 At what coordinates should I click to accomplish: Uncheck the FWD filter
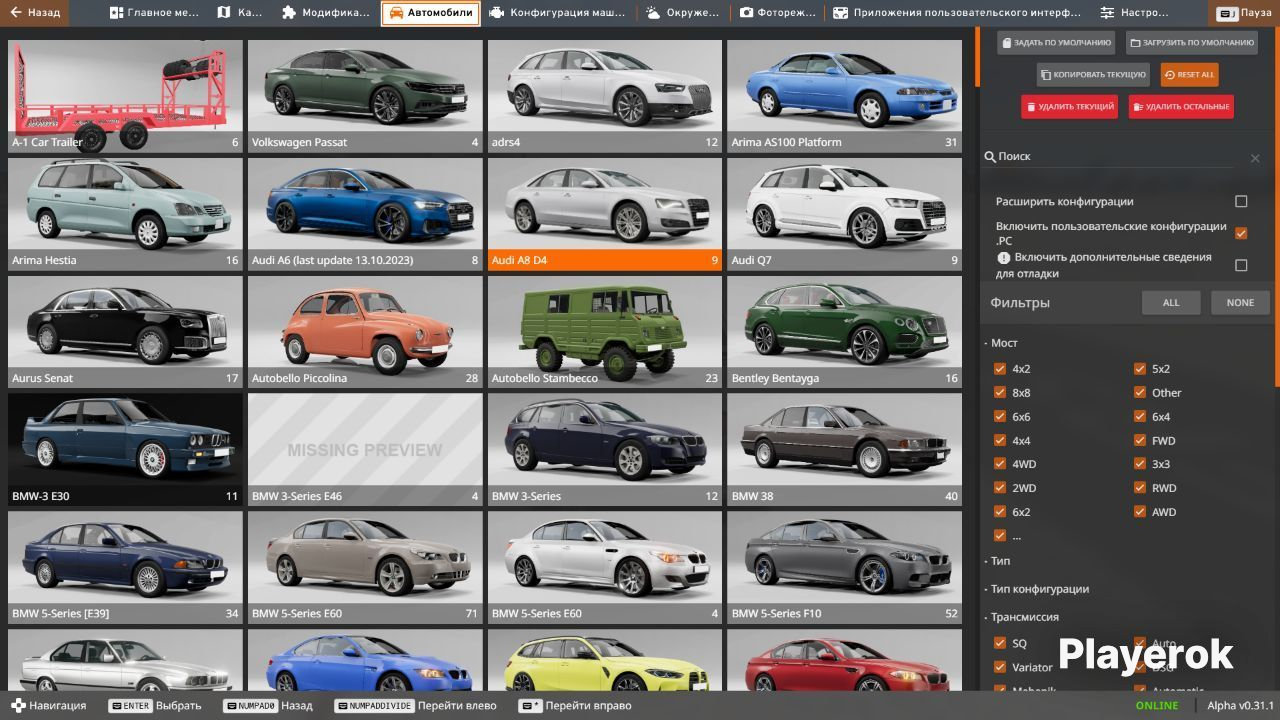pyautogui.click(x=1140, y=440)
